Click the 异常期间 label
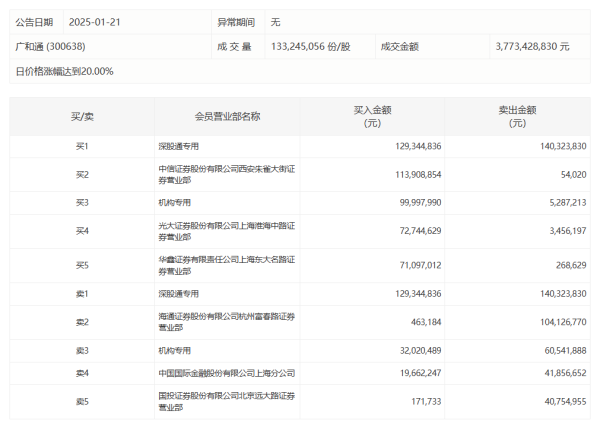 [x=236, y=22]
